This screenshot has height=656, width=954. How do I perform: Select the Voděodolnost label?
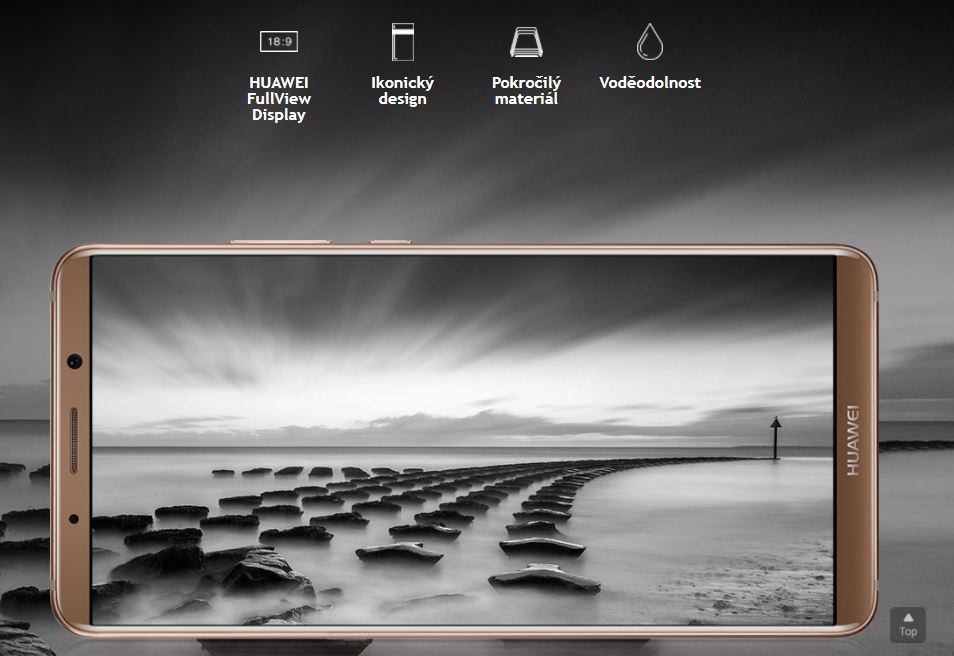pyautogui.click(x=650, y=83)
